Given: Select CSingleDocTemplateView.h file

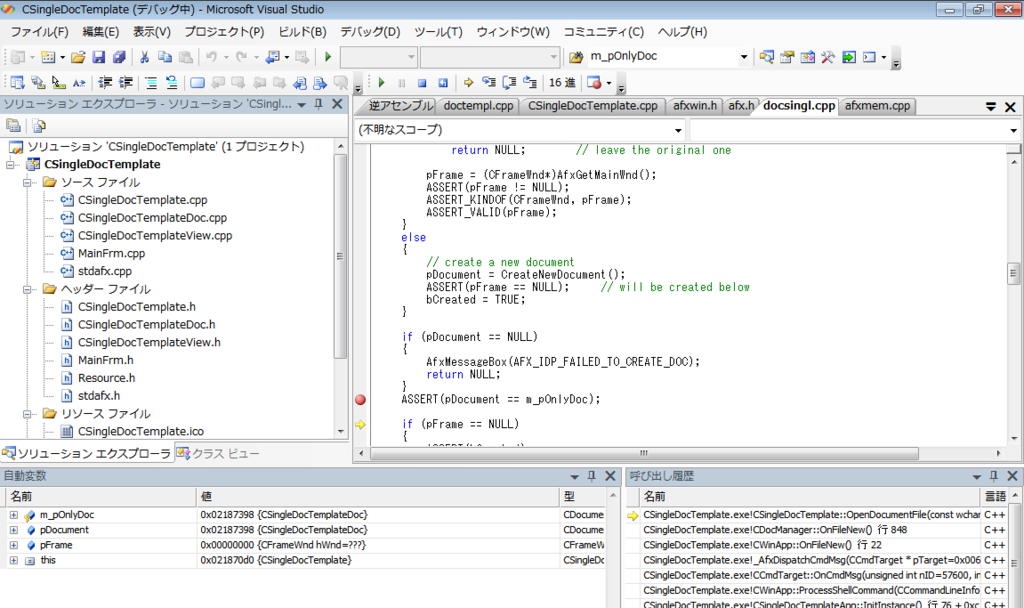Looking at the screenshot, I should [x=149, y=342].
